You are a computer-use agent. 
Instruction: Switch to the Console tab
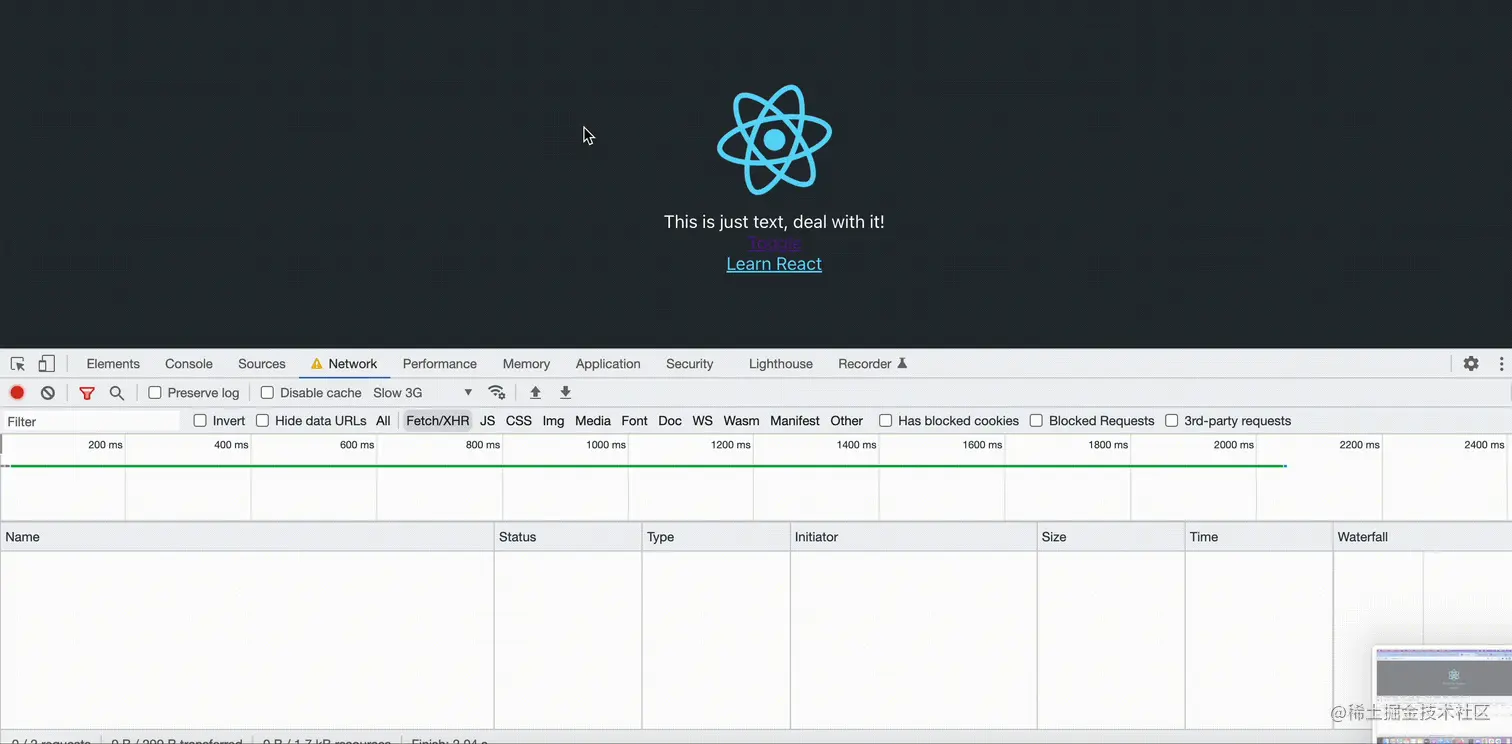189,364
